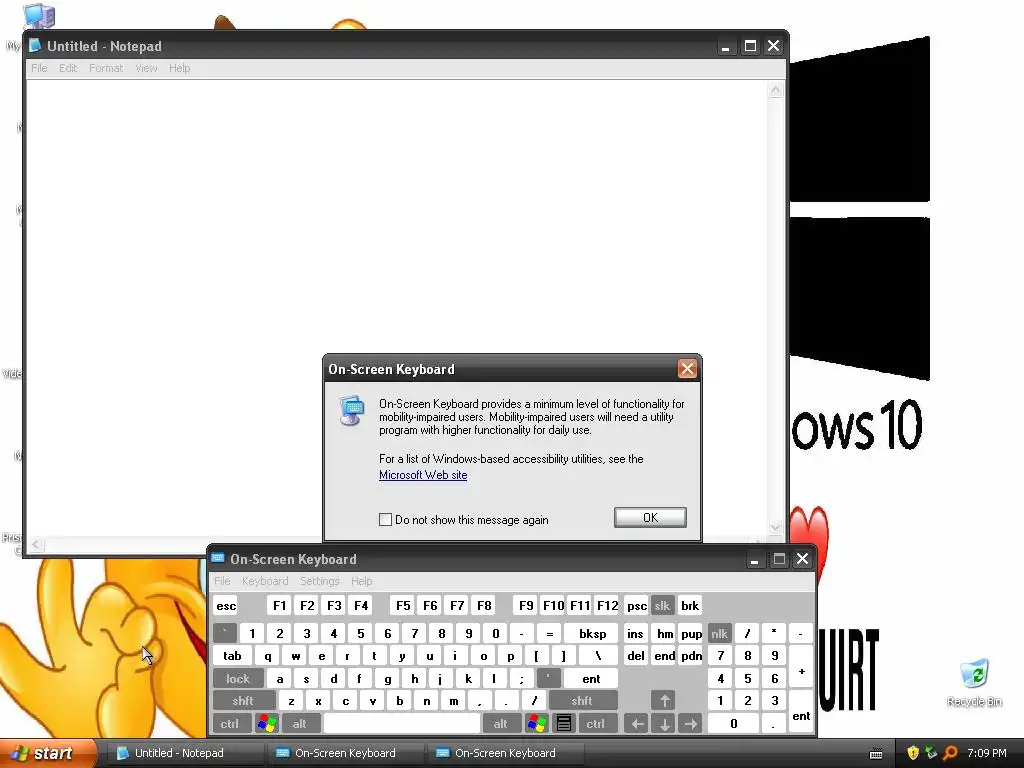Click the psc (print screen) key

click(637, 605)
